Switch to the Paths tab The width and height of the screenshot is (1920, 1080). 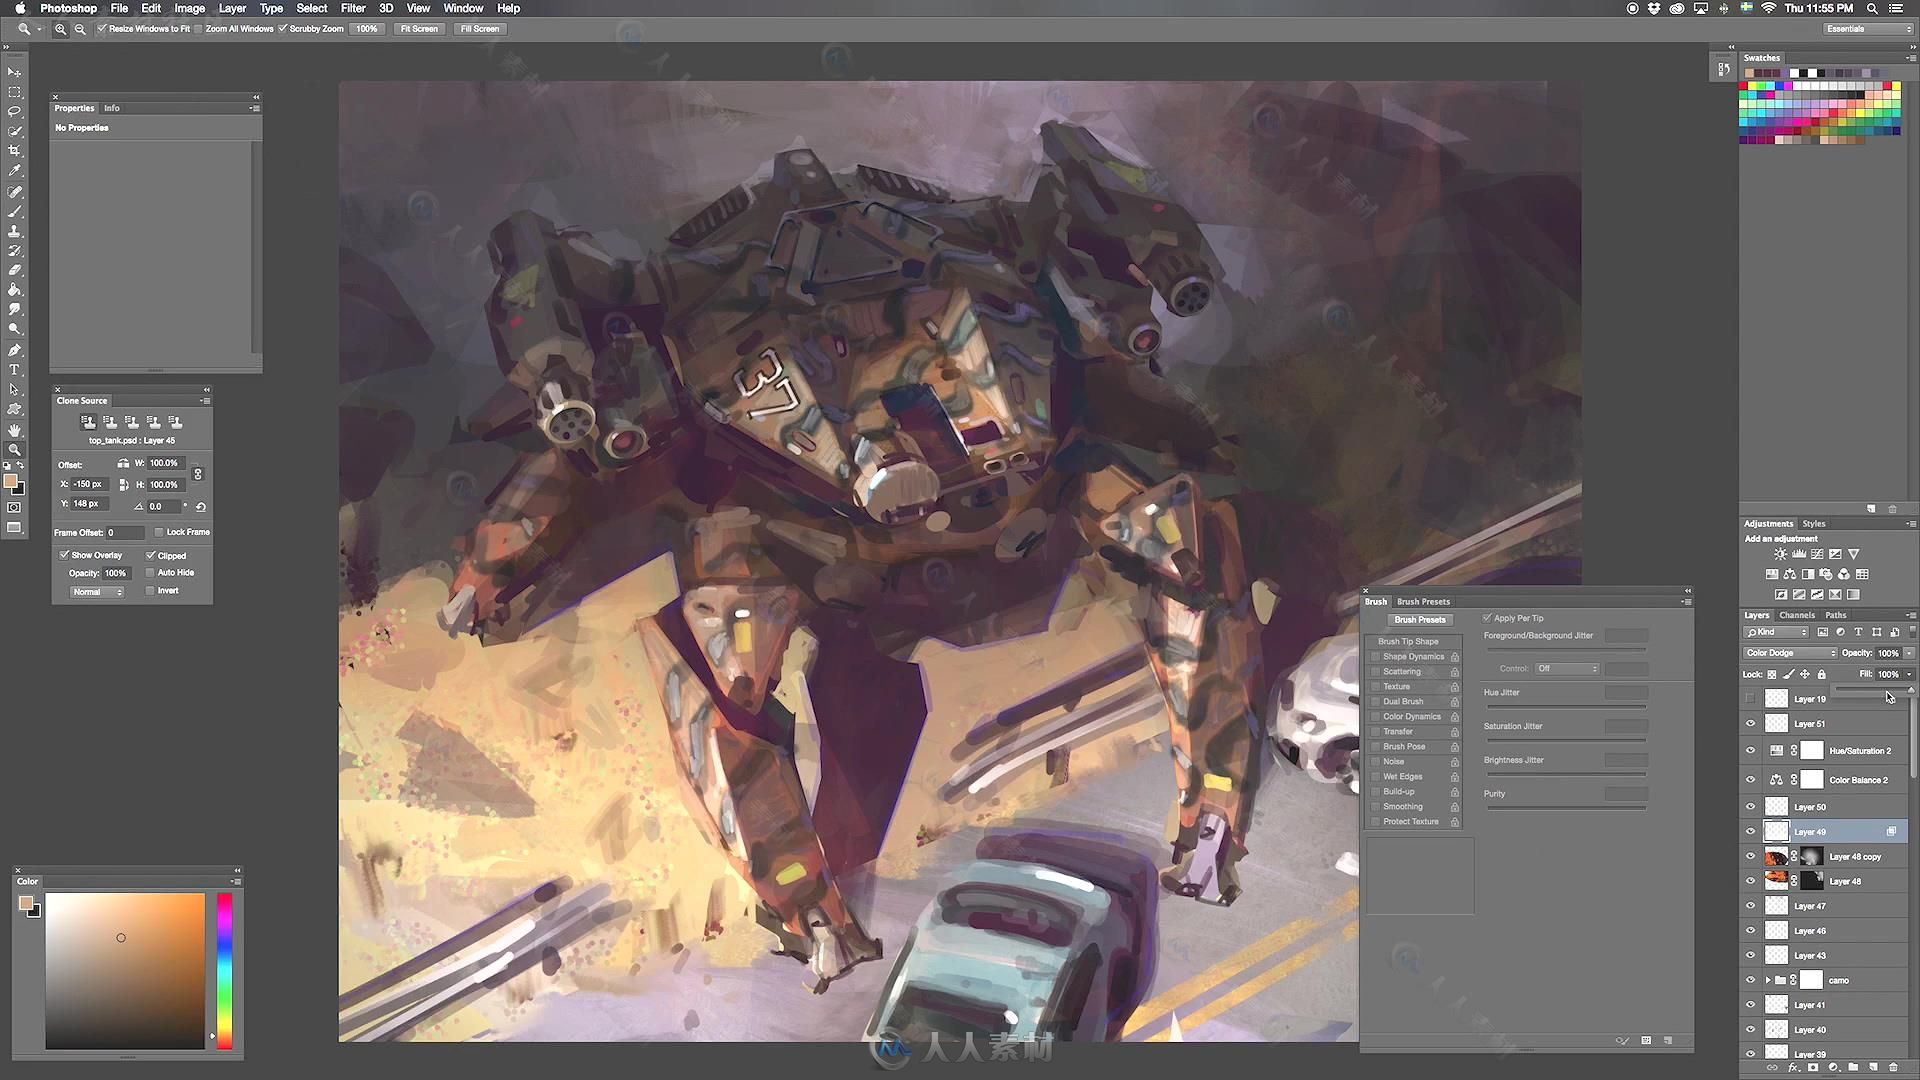(x=1836, y=615)
